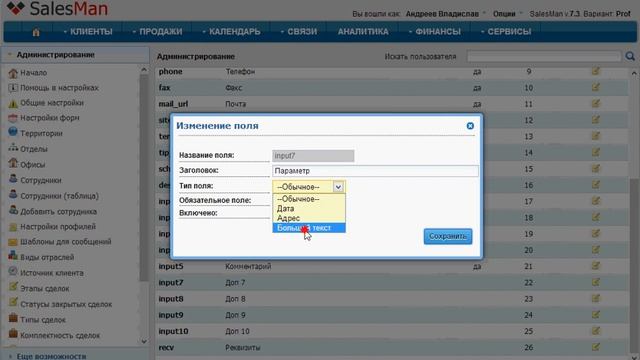This screenshot has width=640, height=360.
Task: Click the Настройки профилей sidebar icon
Action: 13,227
